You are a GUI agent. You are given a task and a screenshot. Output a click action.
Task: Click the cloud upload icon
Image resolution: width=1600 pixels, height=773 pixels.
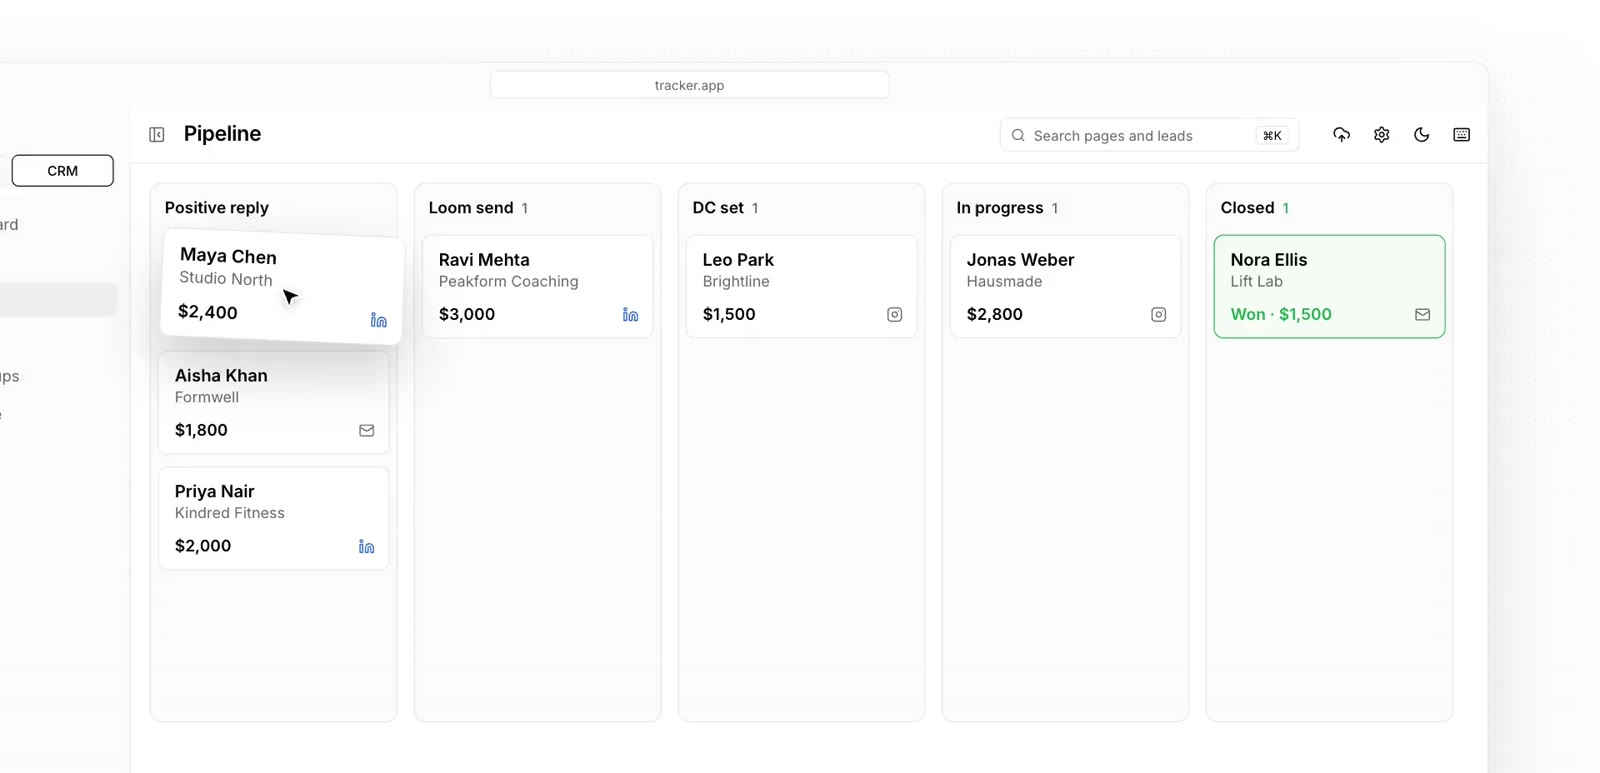1342,135
